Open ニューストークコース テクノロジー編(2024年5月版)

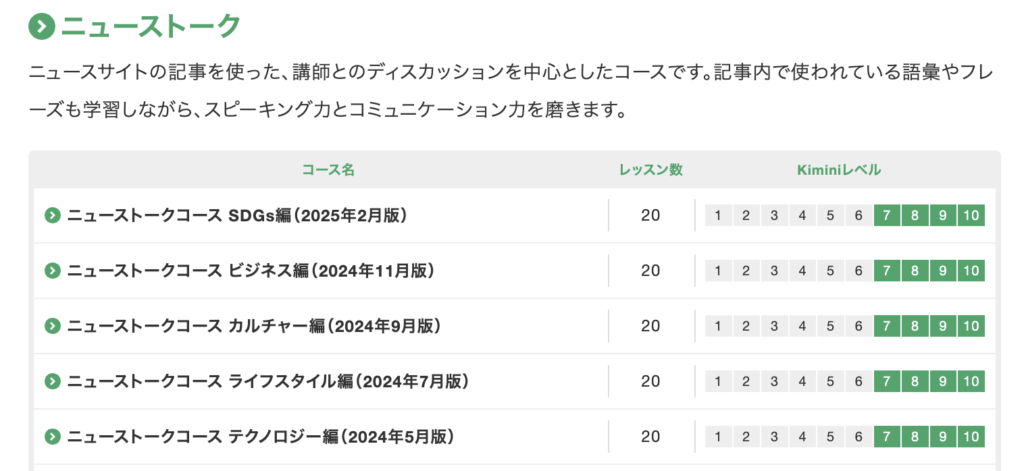click(261, 437)
